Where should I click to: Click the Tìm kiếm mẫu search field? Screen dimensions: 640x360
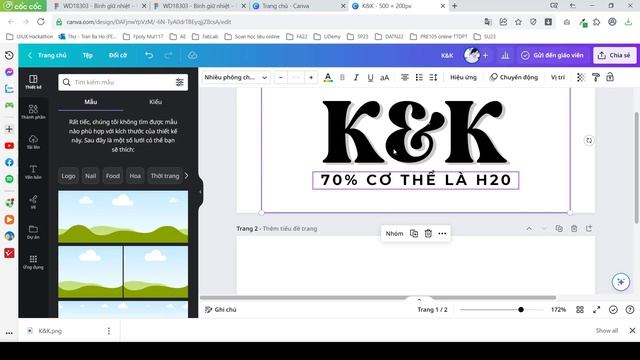point(122,82)
